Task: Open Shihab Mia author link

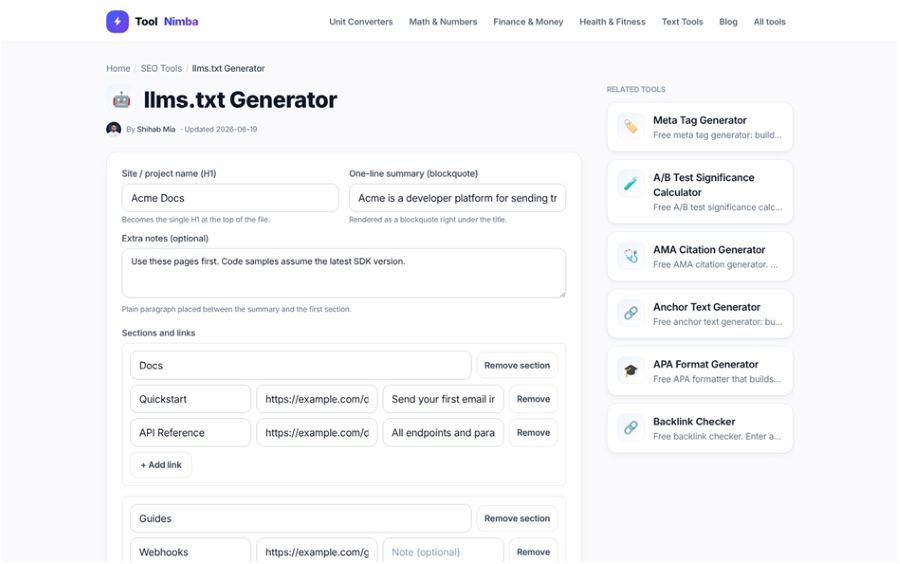Action: click(156, 129)
